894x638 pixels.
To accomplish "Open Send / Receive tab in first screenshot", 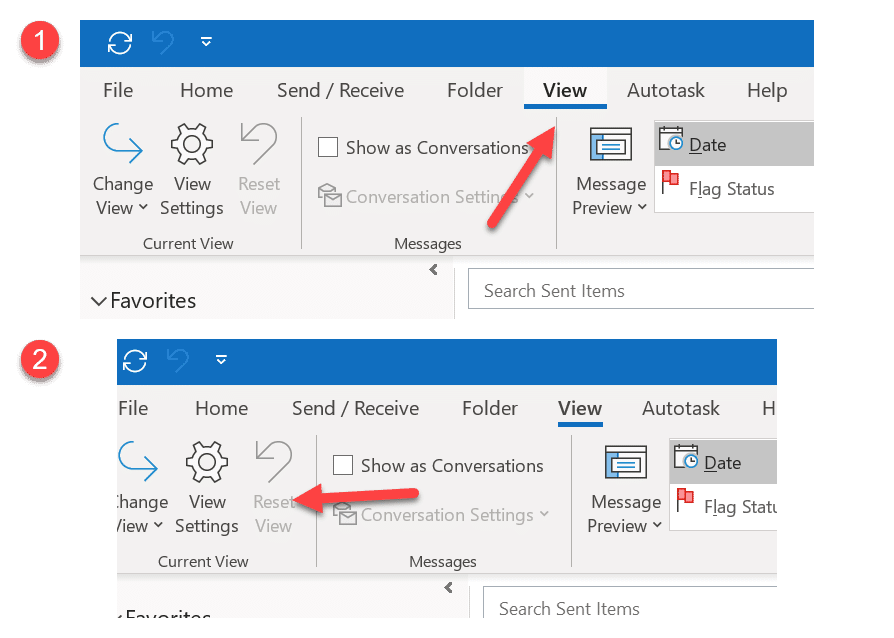I will tap(340, 90).
